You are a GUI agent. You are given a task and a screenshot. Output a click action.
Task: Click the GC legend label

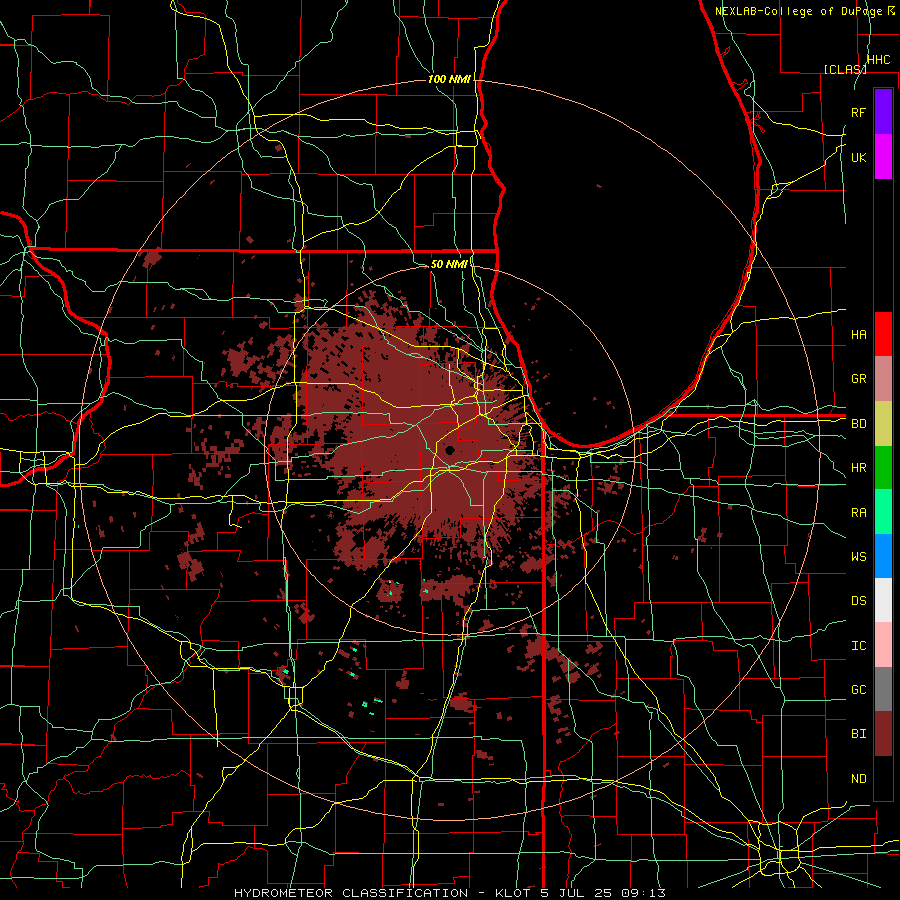pyautogui.click(x=858, y=690)
